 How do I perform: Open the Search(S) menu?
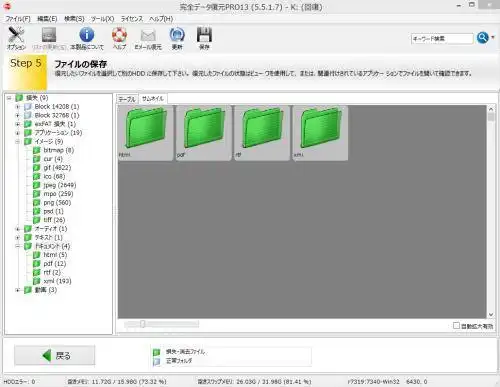coord(74,19)
